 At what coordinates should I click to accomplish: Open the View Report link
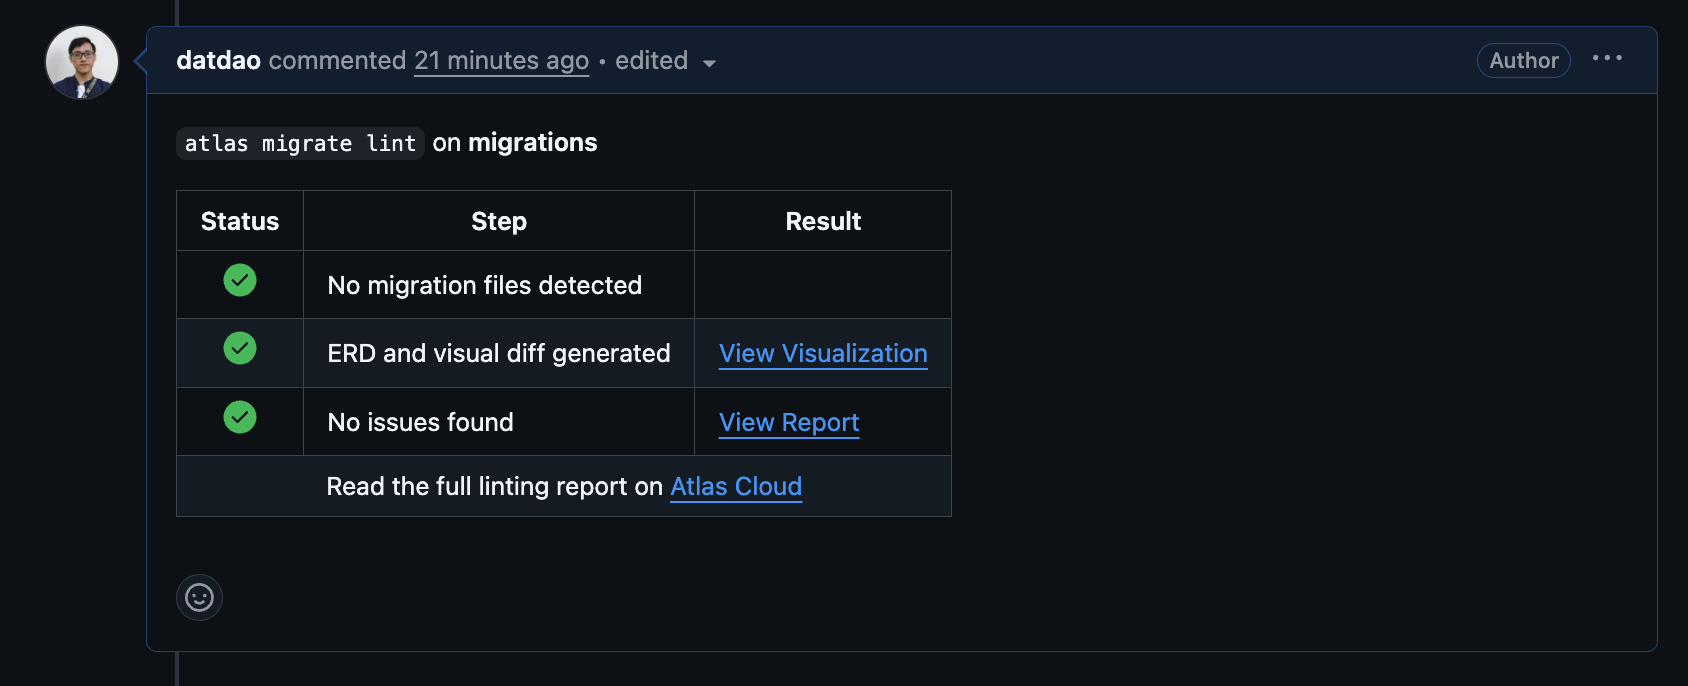click(x=788, y=422)
